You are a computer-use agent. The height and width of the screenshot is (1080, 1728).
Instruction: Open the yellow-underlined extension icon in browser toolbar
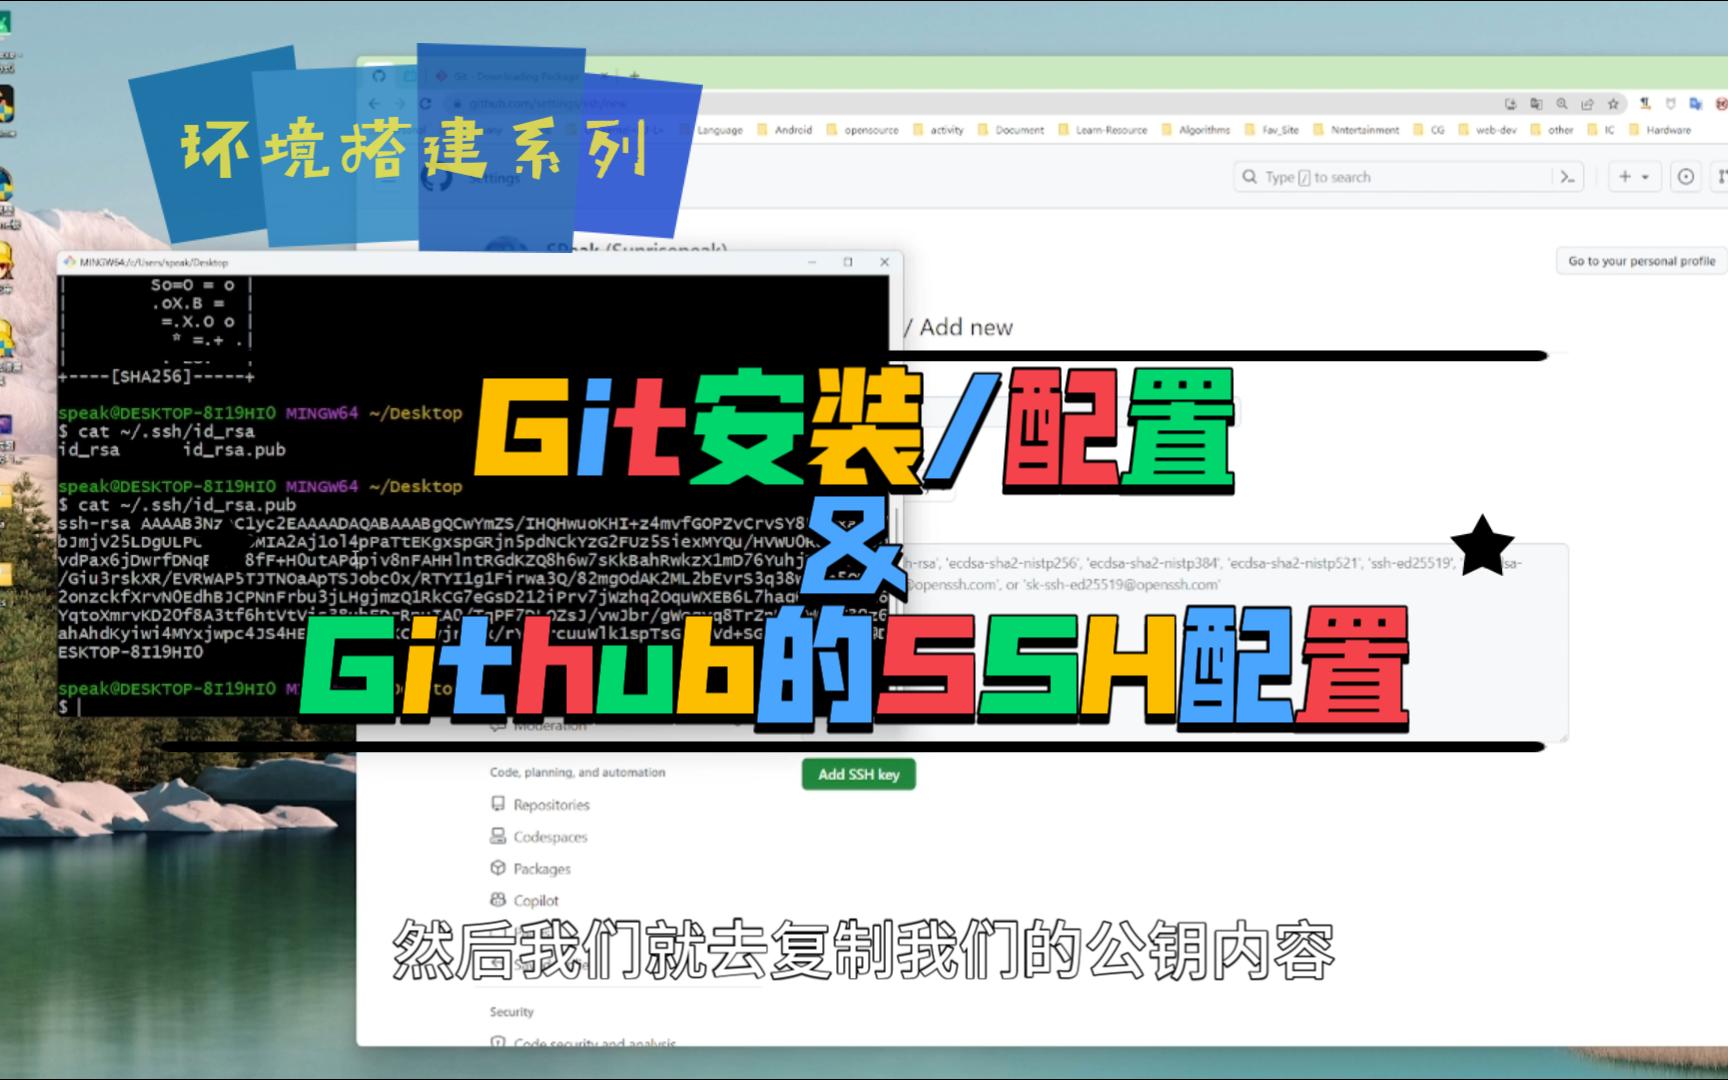pos(1645,104)
